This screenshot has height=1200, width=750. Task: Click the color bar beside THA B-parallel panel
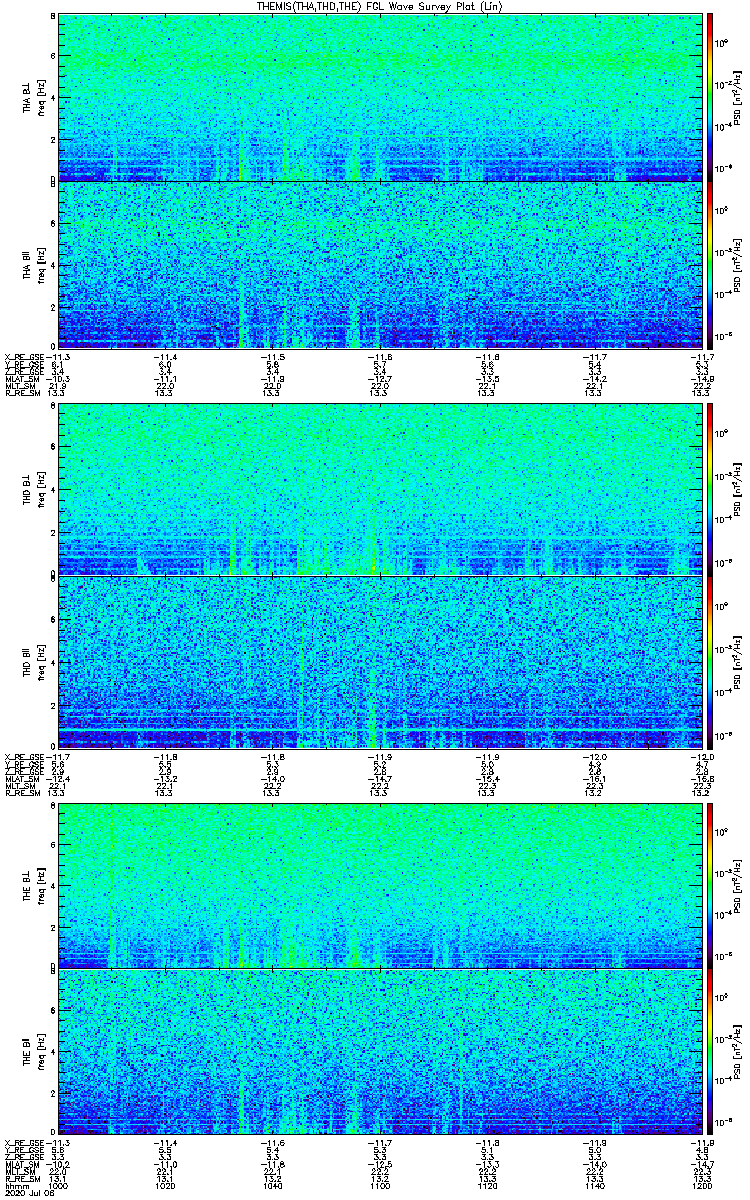(x=710, y=265)
